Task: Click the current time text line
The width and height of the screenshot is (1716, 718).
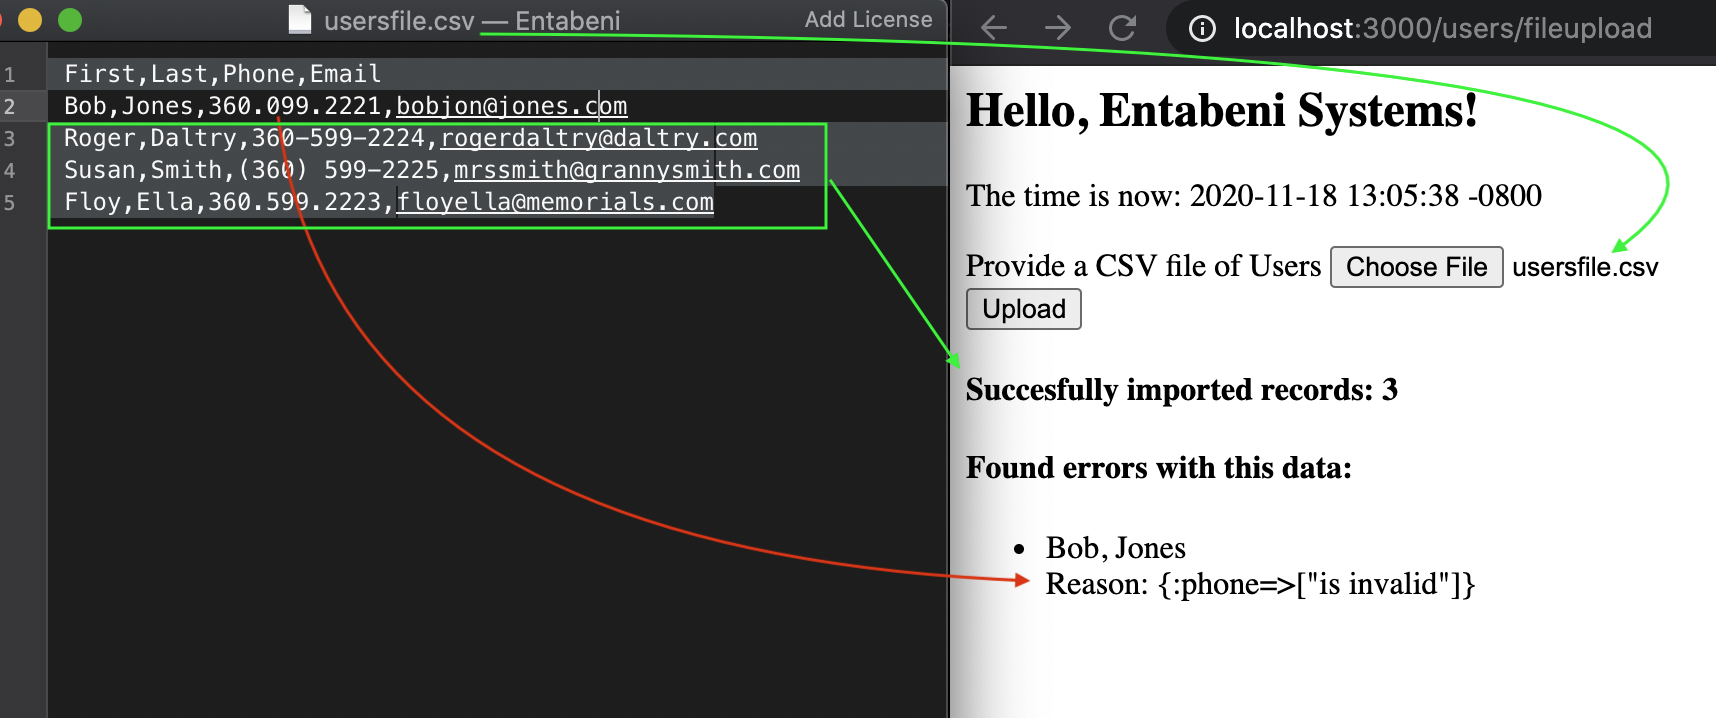Action: pyautogui.click(x=1253, y=196)
